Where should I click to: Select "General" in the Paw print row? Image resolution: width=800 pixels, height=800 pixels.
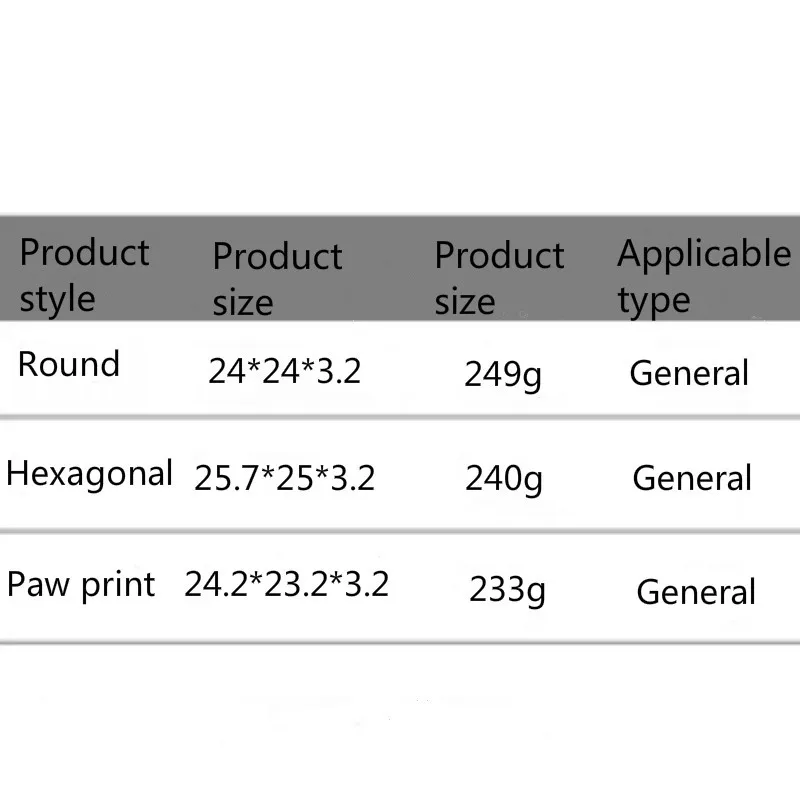pos(696,592)
